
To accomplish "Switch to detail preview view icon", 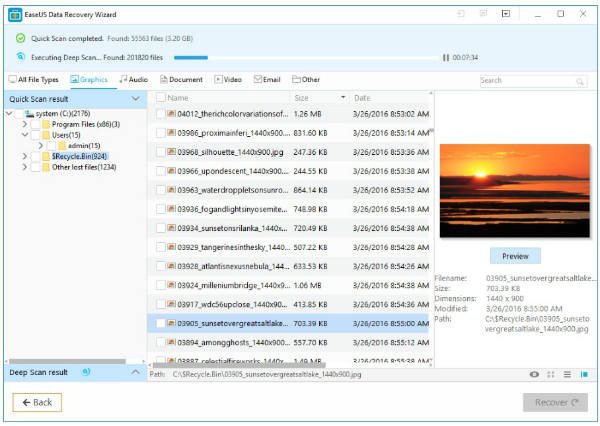I will point(584,374).
